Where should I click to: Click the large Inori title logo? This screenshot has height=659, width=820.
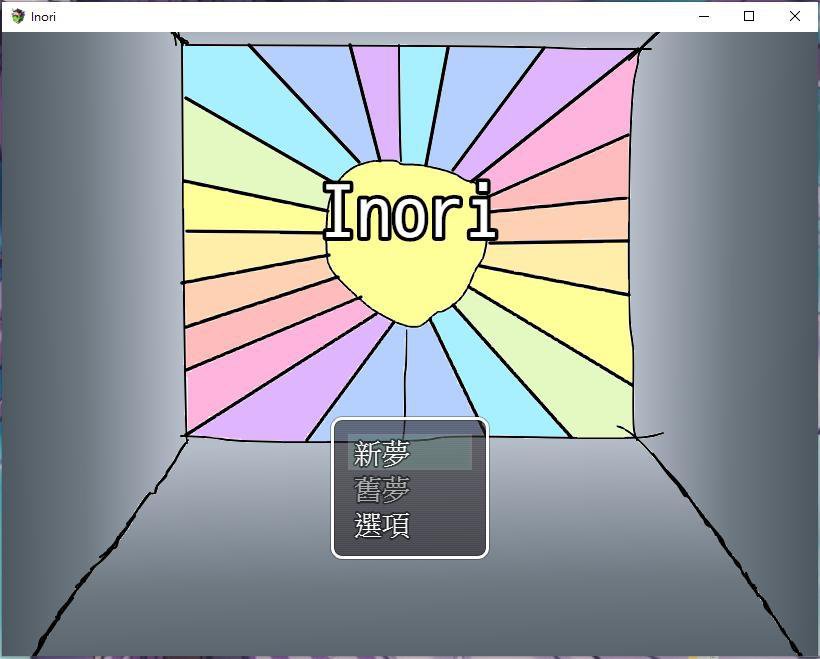coord(409,211)
